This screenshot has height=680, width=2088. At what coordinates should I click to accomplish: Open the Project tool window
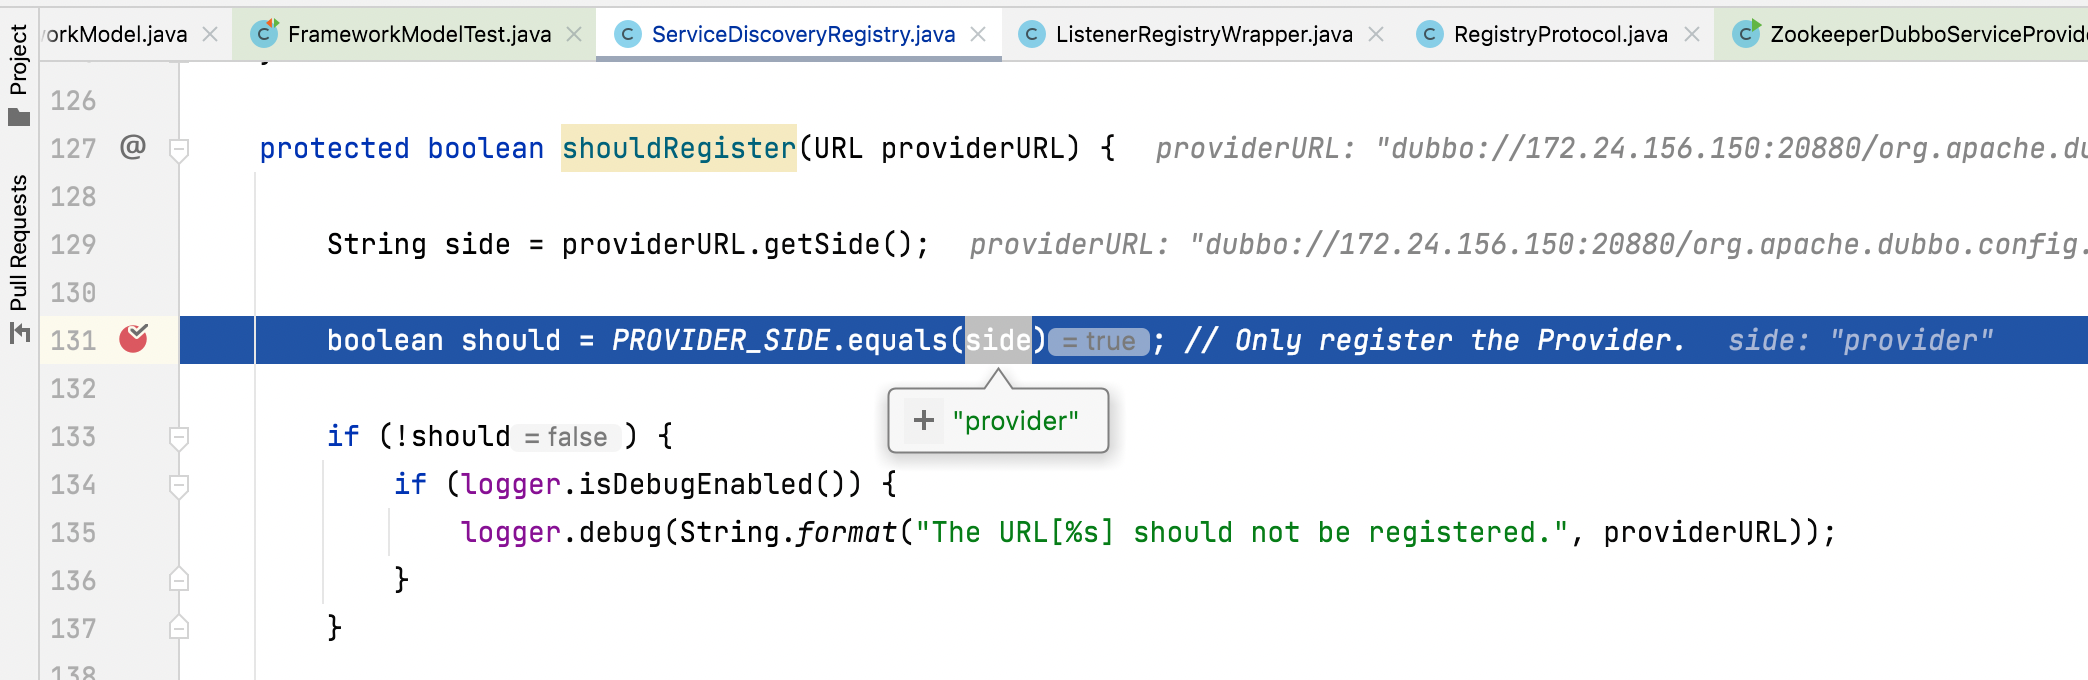click(x=19, y=74)
